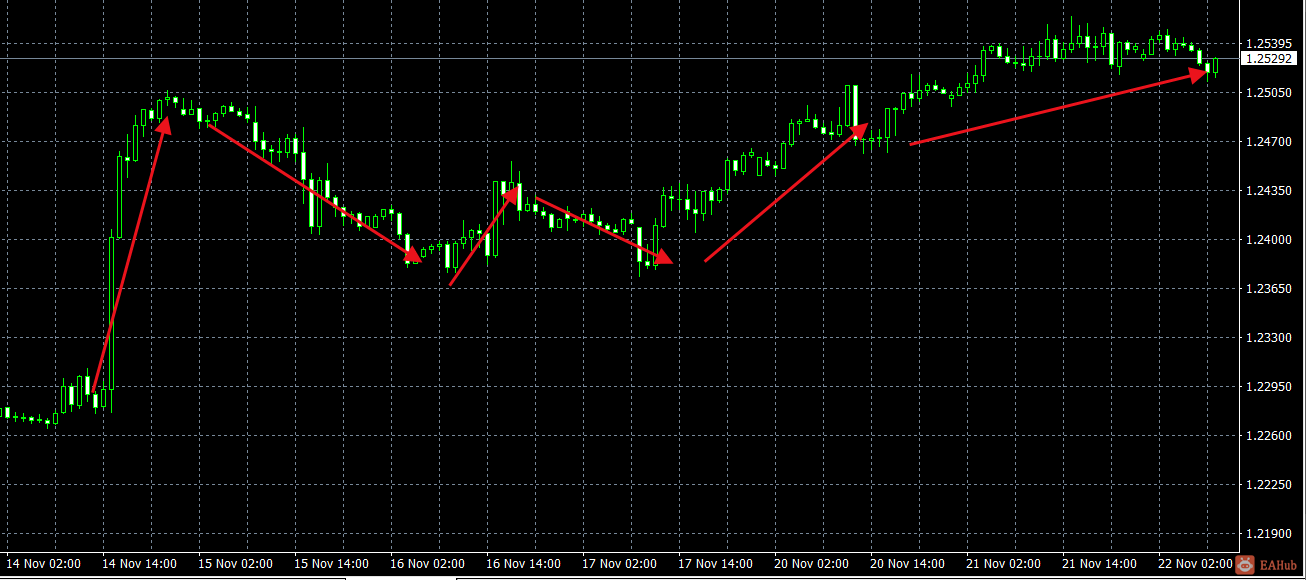Viewport: 1306px width, 580px height.
Task: Select the 20 Nov 02:00 time label
Action: (x=811, y=564)
